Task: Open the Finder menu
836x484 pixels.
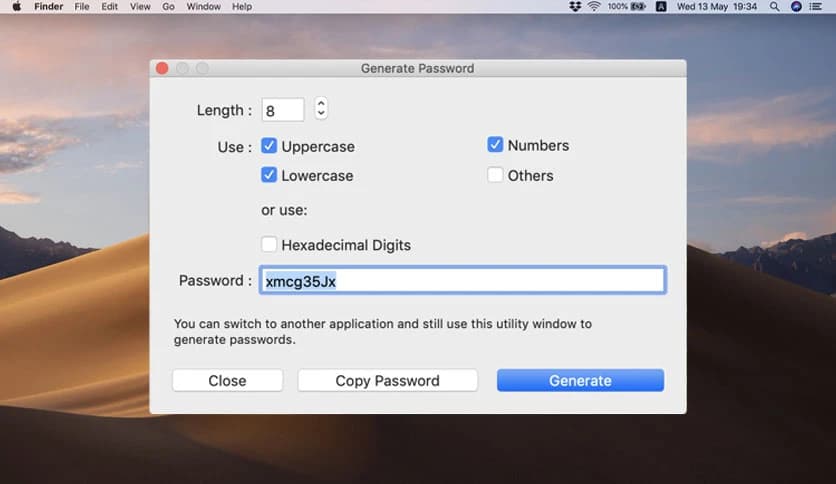Action: 49,6
